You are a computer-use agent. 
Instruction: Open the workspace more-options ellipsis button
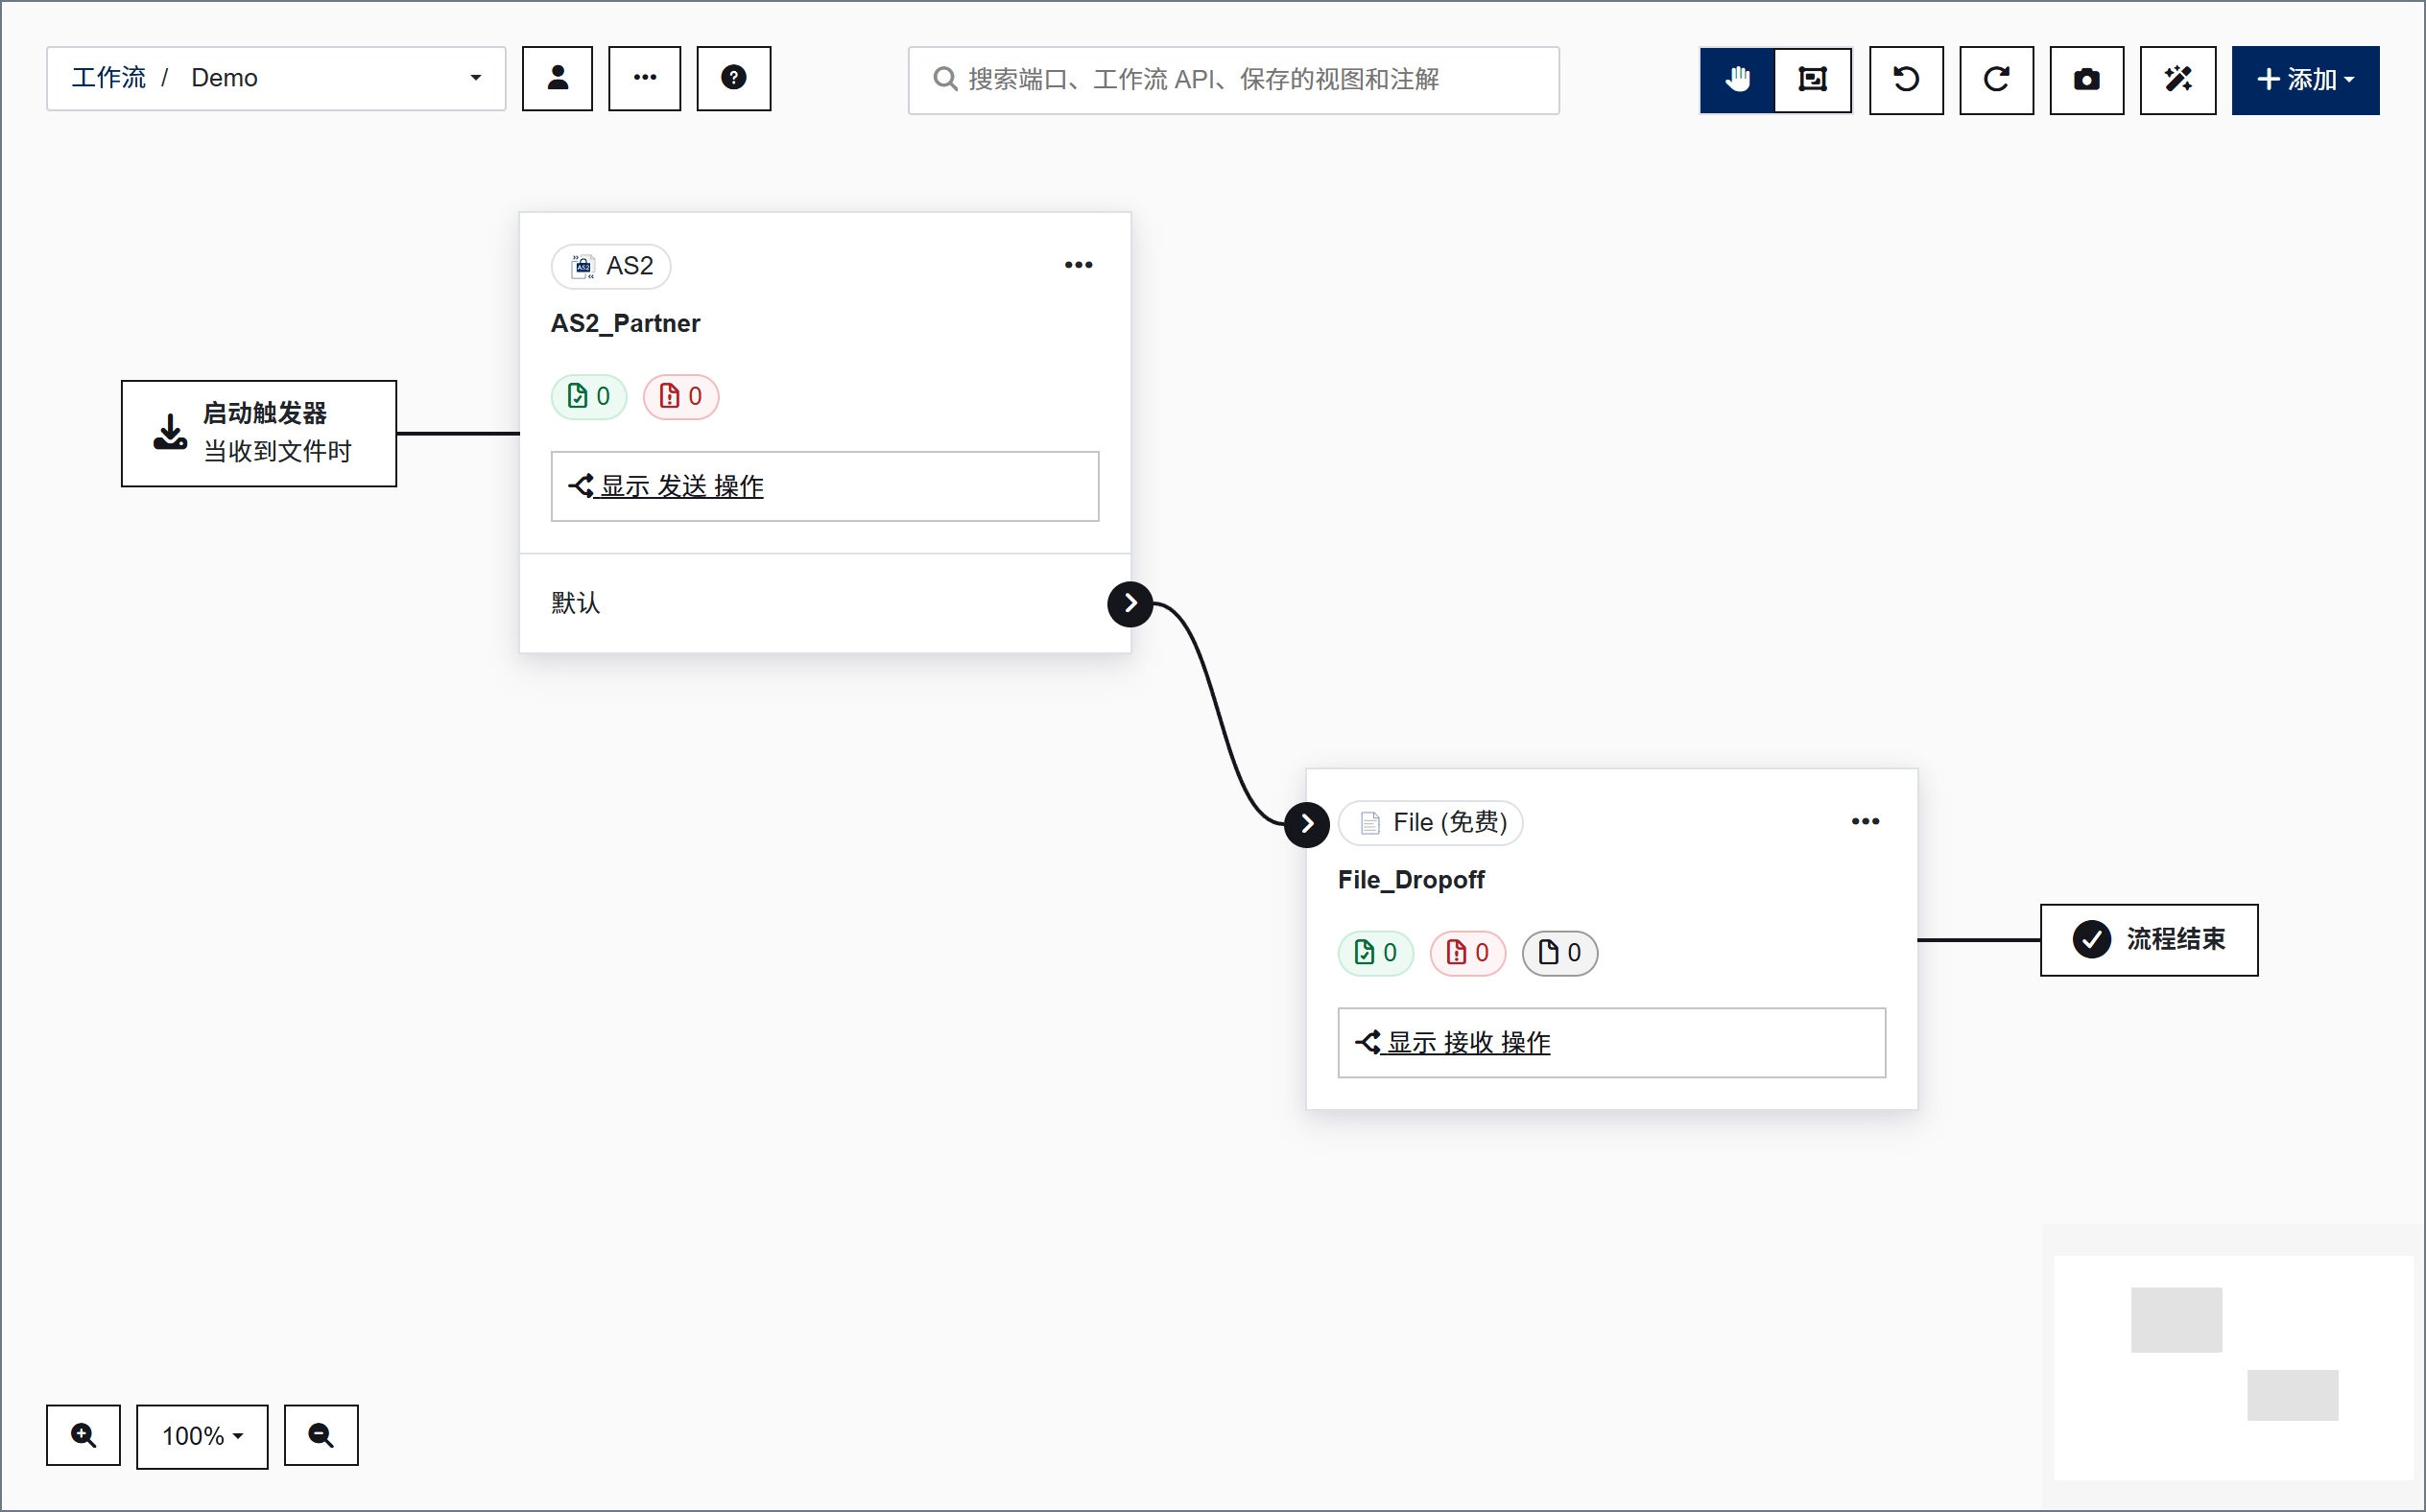tap(645, 78)
